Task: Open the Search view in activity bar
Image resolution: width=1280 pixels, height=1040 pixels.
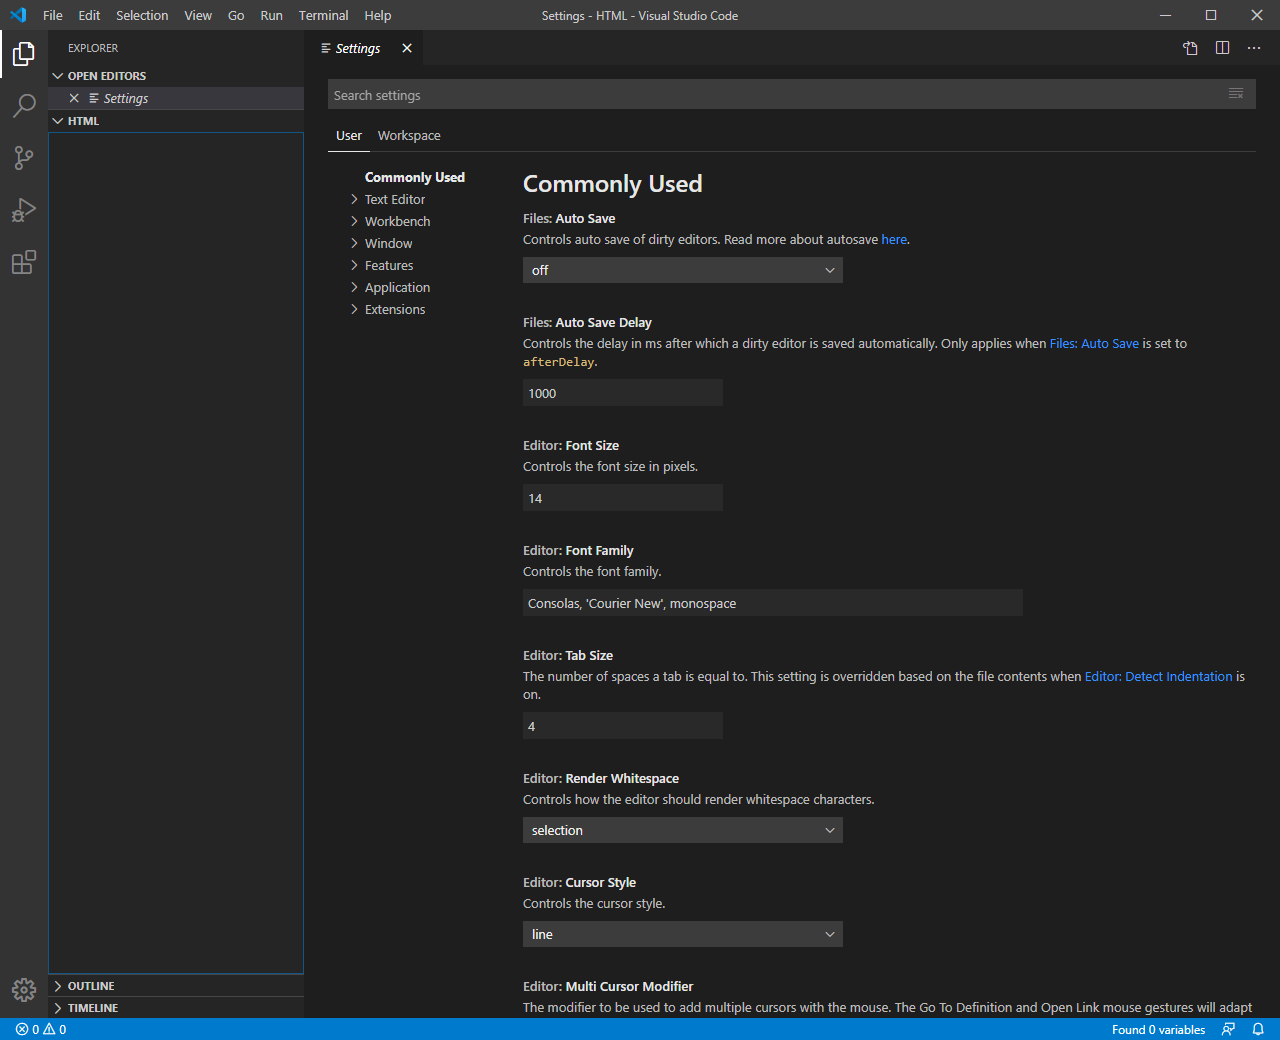Action: click(x=24, y=106)
